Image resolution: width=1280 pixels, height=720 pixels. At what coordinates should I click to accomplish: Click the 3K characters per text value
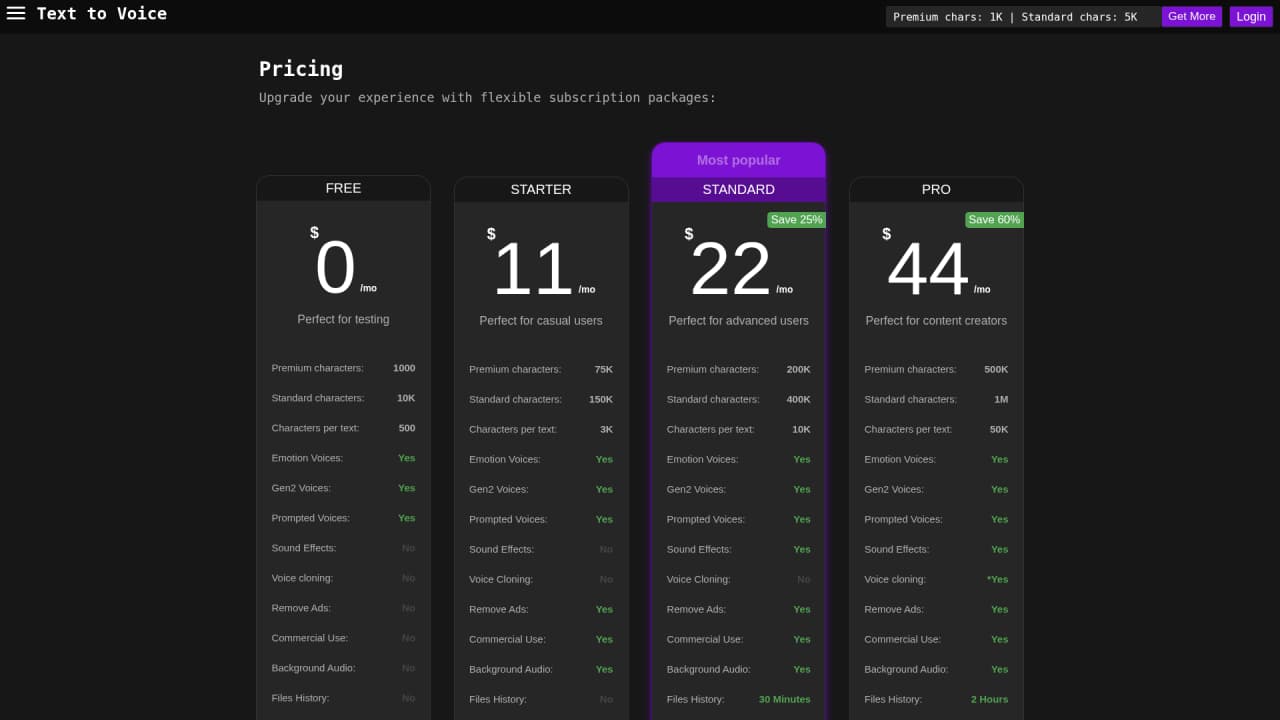(x=606, y=429)
